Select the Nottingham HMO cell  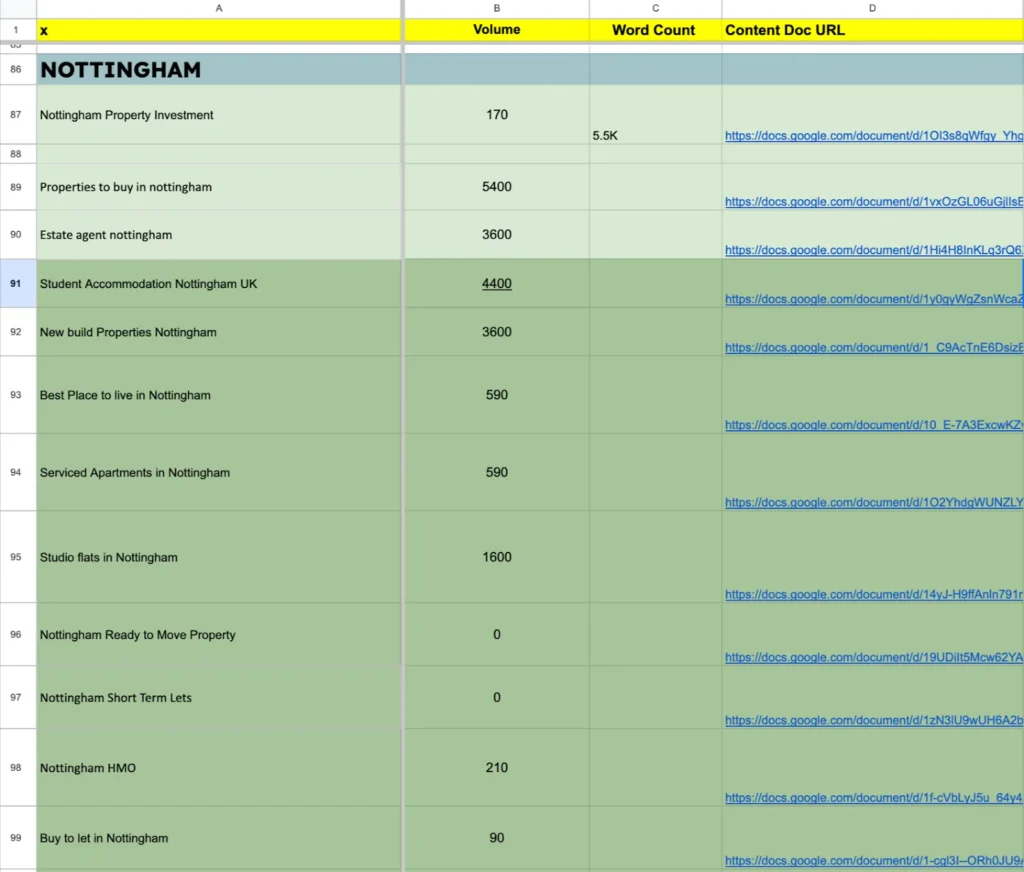click(219, 767)
